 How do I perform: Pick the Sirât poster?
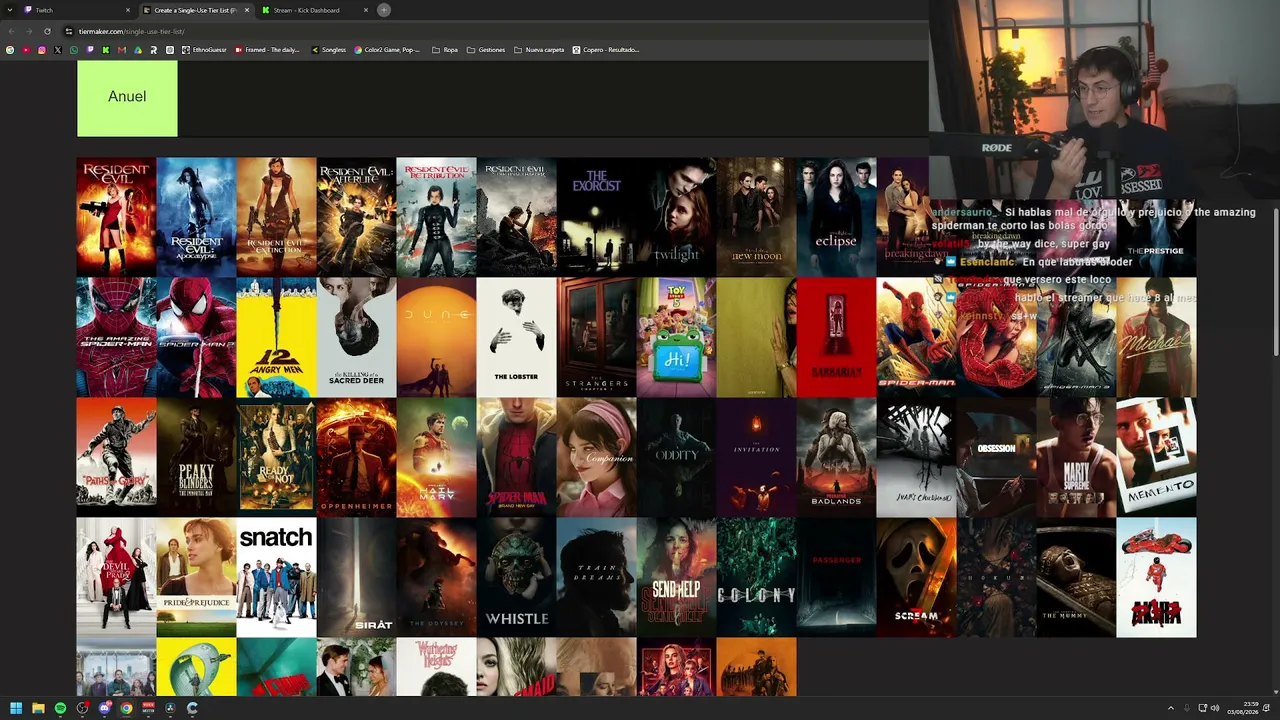tap(356, 577)
